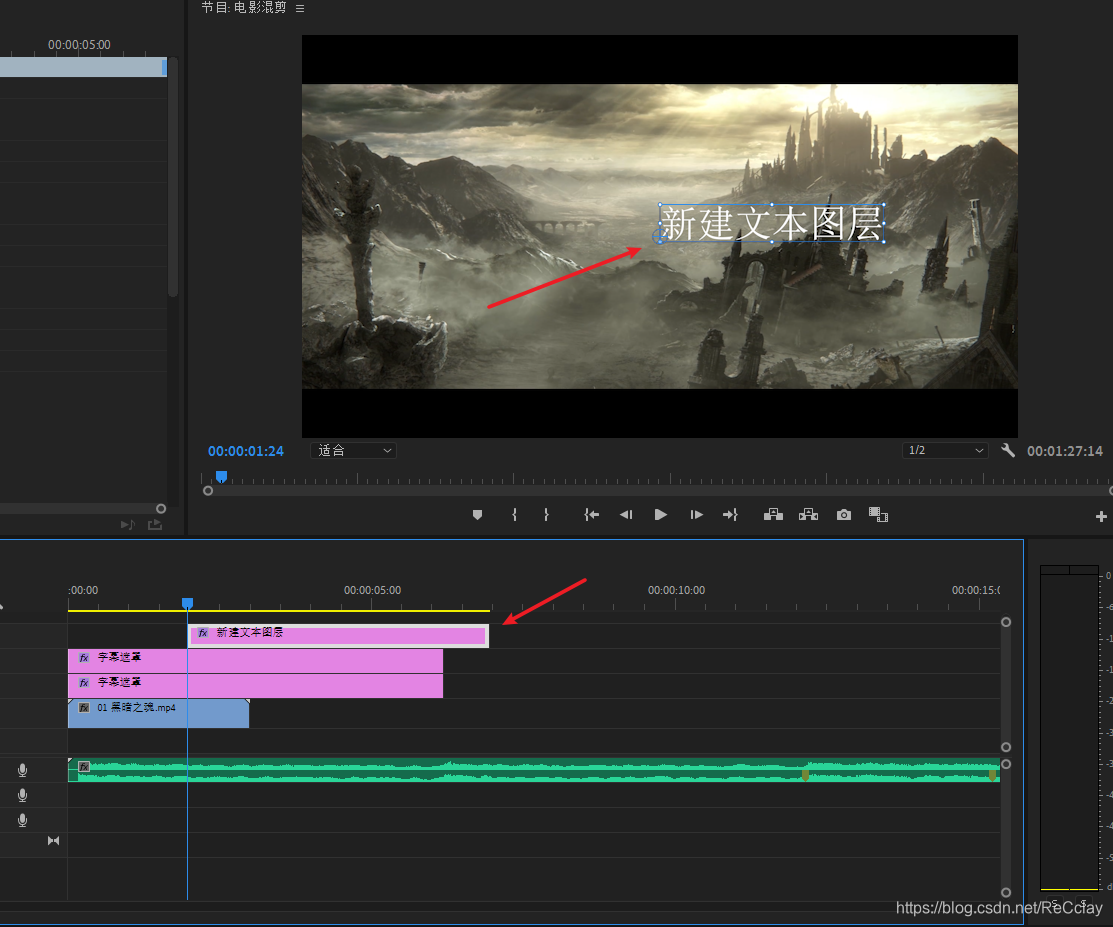Click the Mark In bracket button
The image size is (1113, 927).
point(515,515)
